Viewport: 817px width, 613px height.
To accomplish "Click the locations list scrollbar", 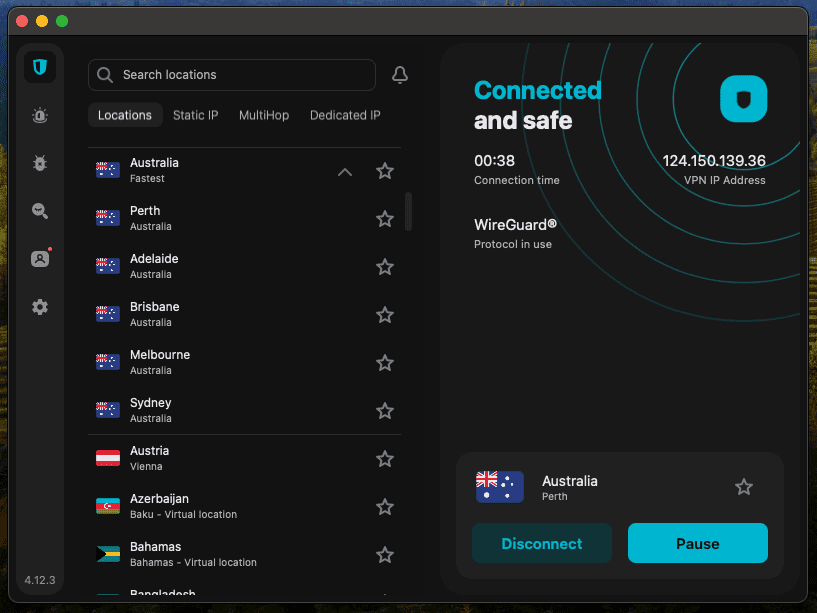I will (408, 211).
